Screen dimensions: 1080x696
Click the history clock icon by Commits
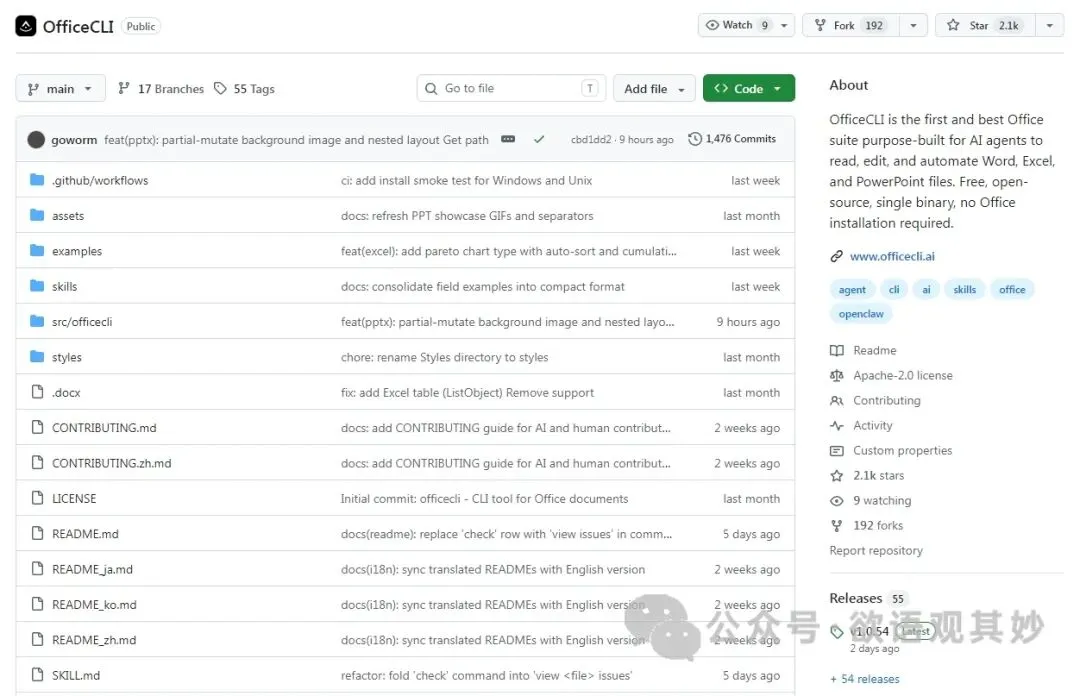pos(695,139)
